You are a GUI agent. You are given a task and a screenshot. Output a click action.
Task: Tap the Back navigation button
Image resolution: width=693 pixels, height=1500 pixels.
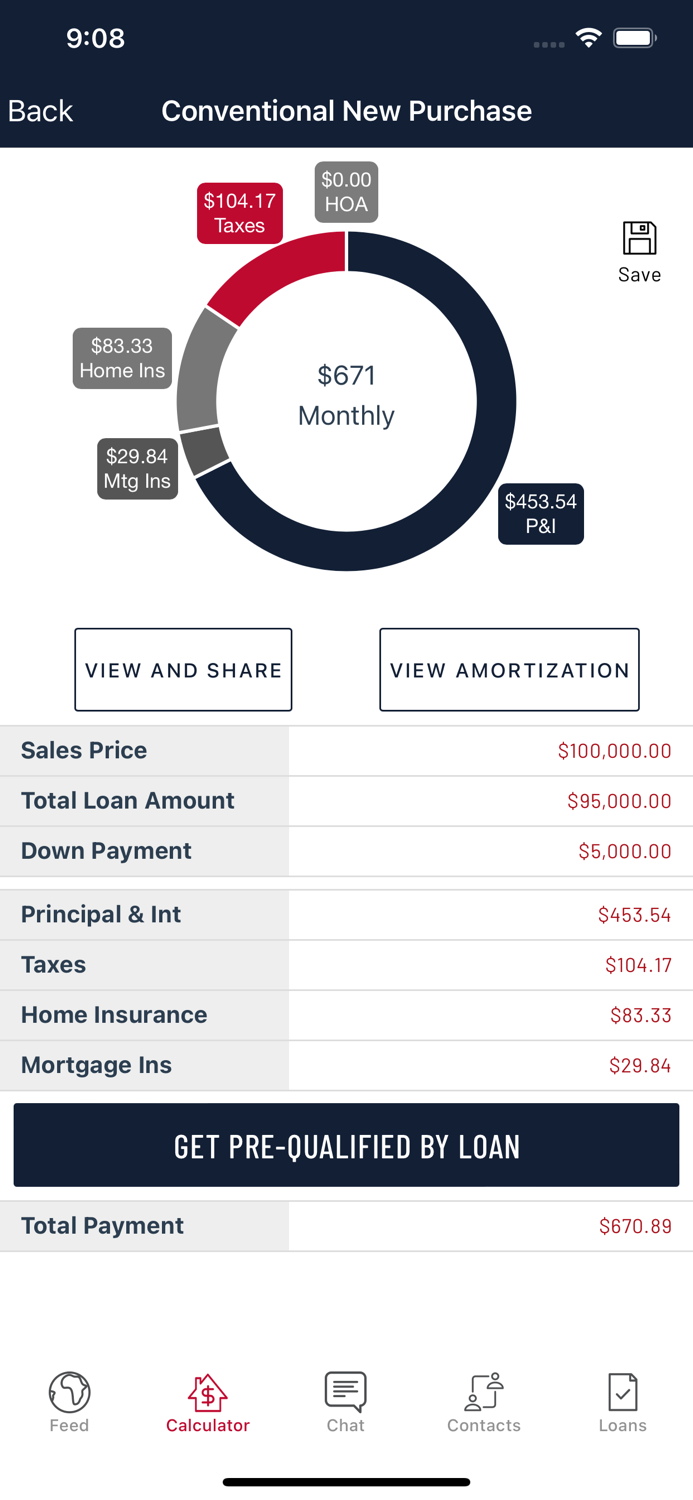click(x=39, y=111)
